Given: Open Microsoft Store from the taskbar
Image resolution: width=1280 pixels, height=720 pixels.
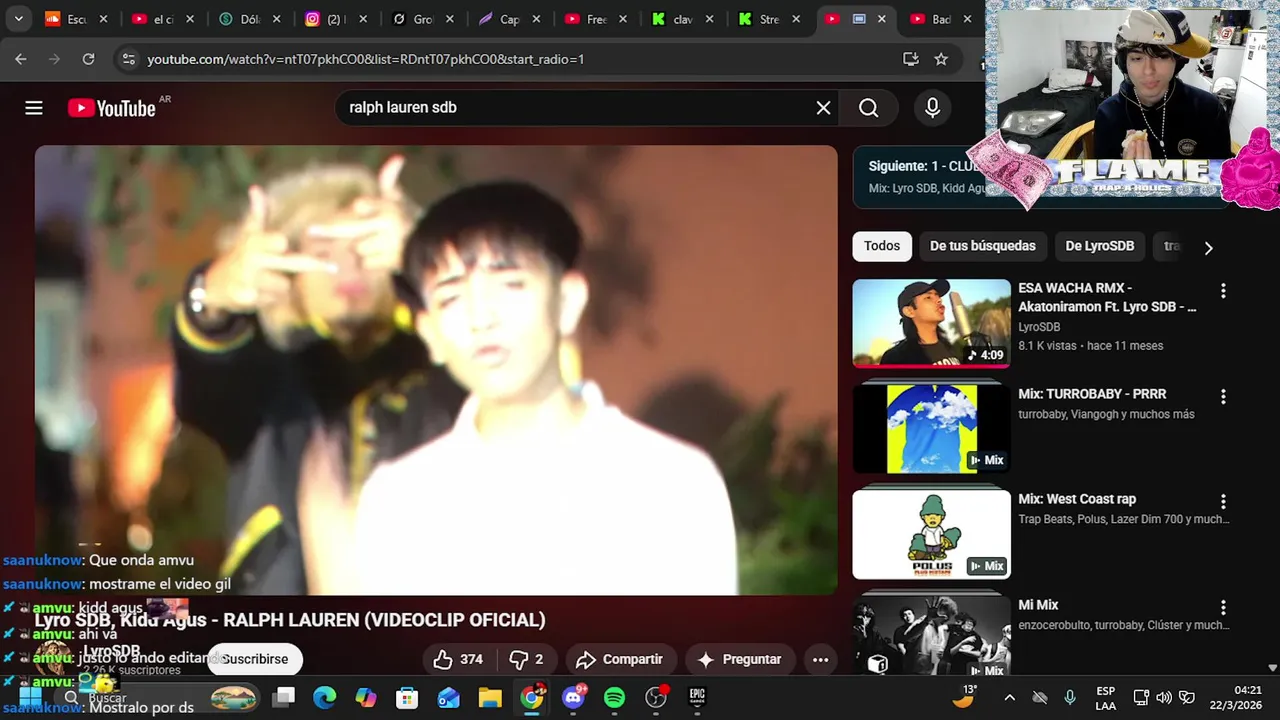Looking at the screenshot, I should click(x=406, y=697).
